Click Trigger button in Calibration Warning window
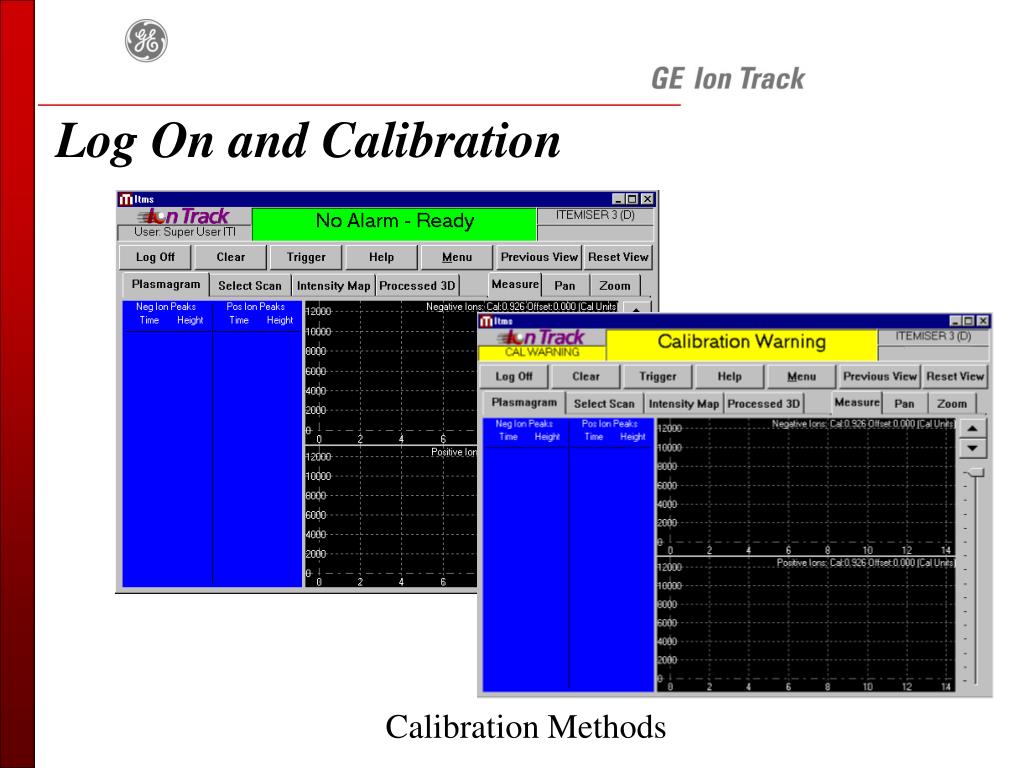Viewport: 1024px width, 768px height. pyautogui.click(x=658, y=376)
